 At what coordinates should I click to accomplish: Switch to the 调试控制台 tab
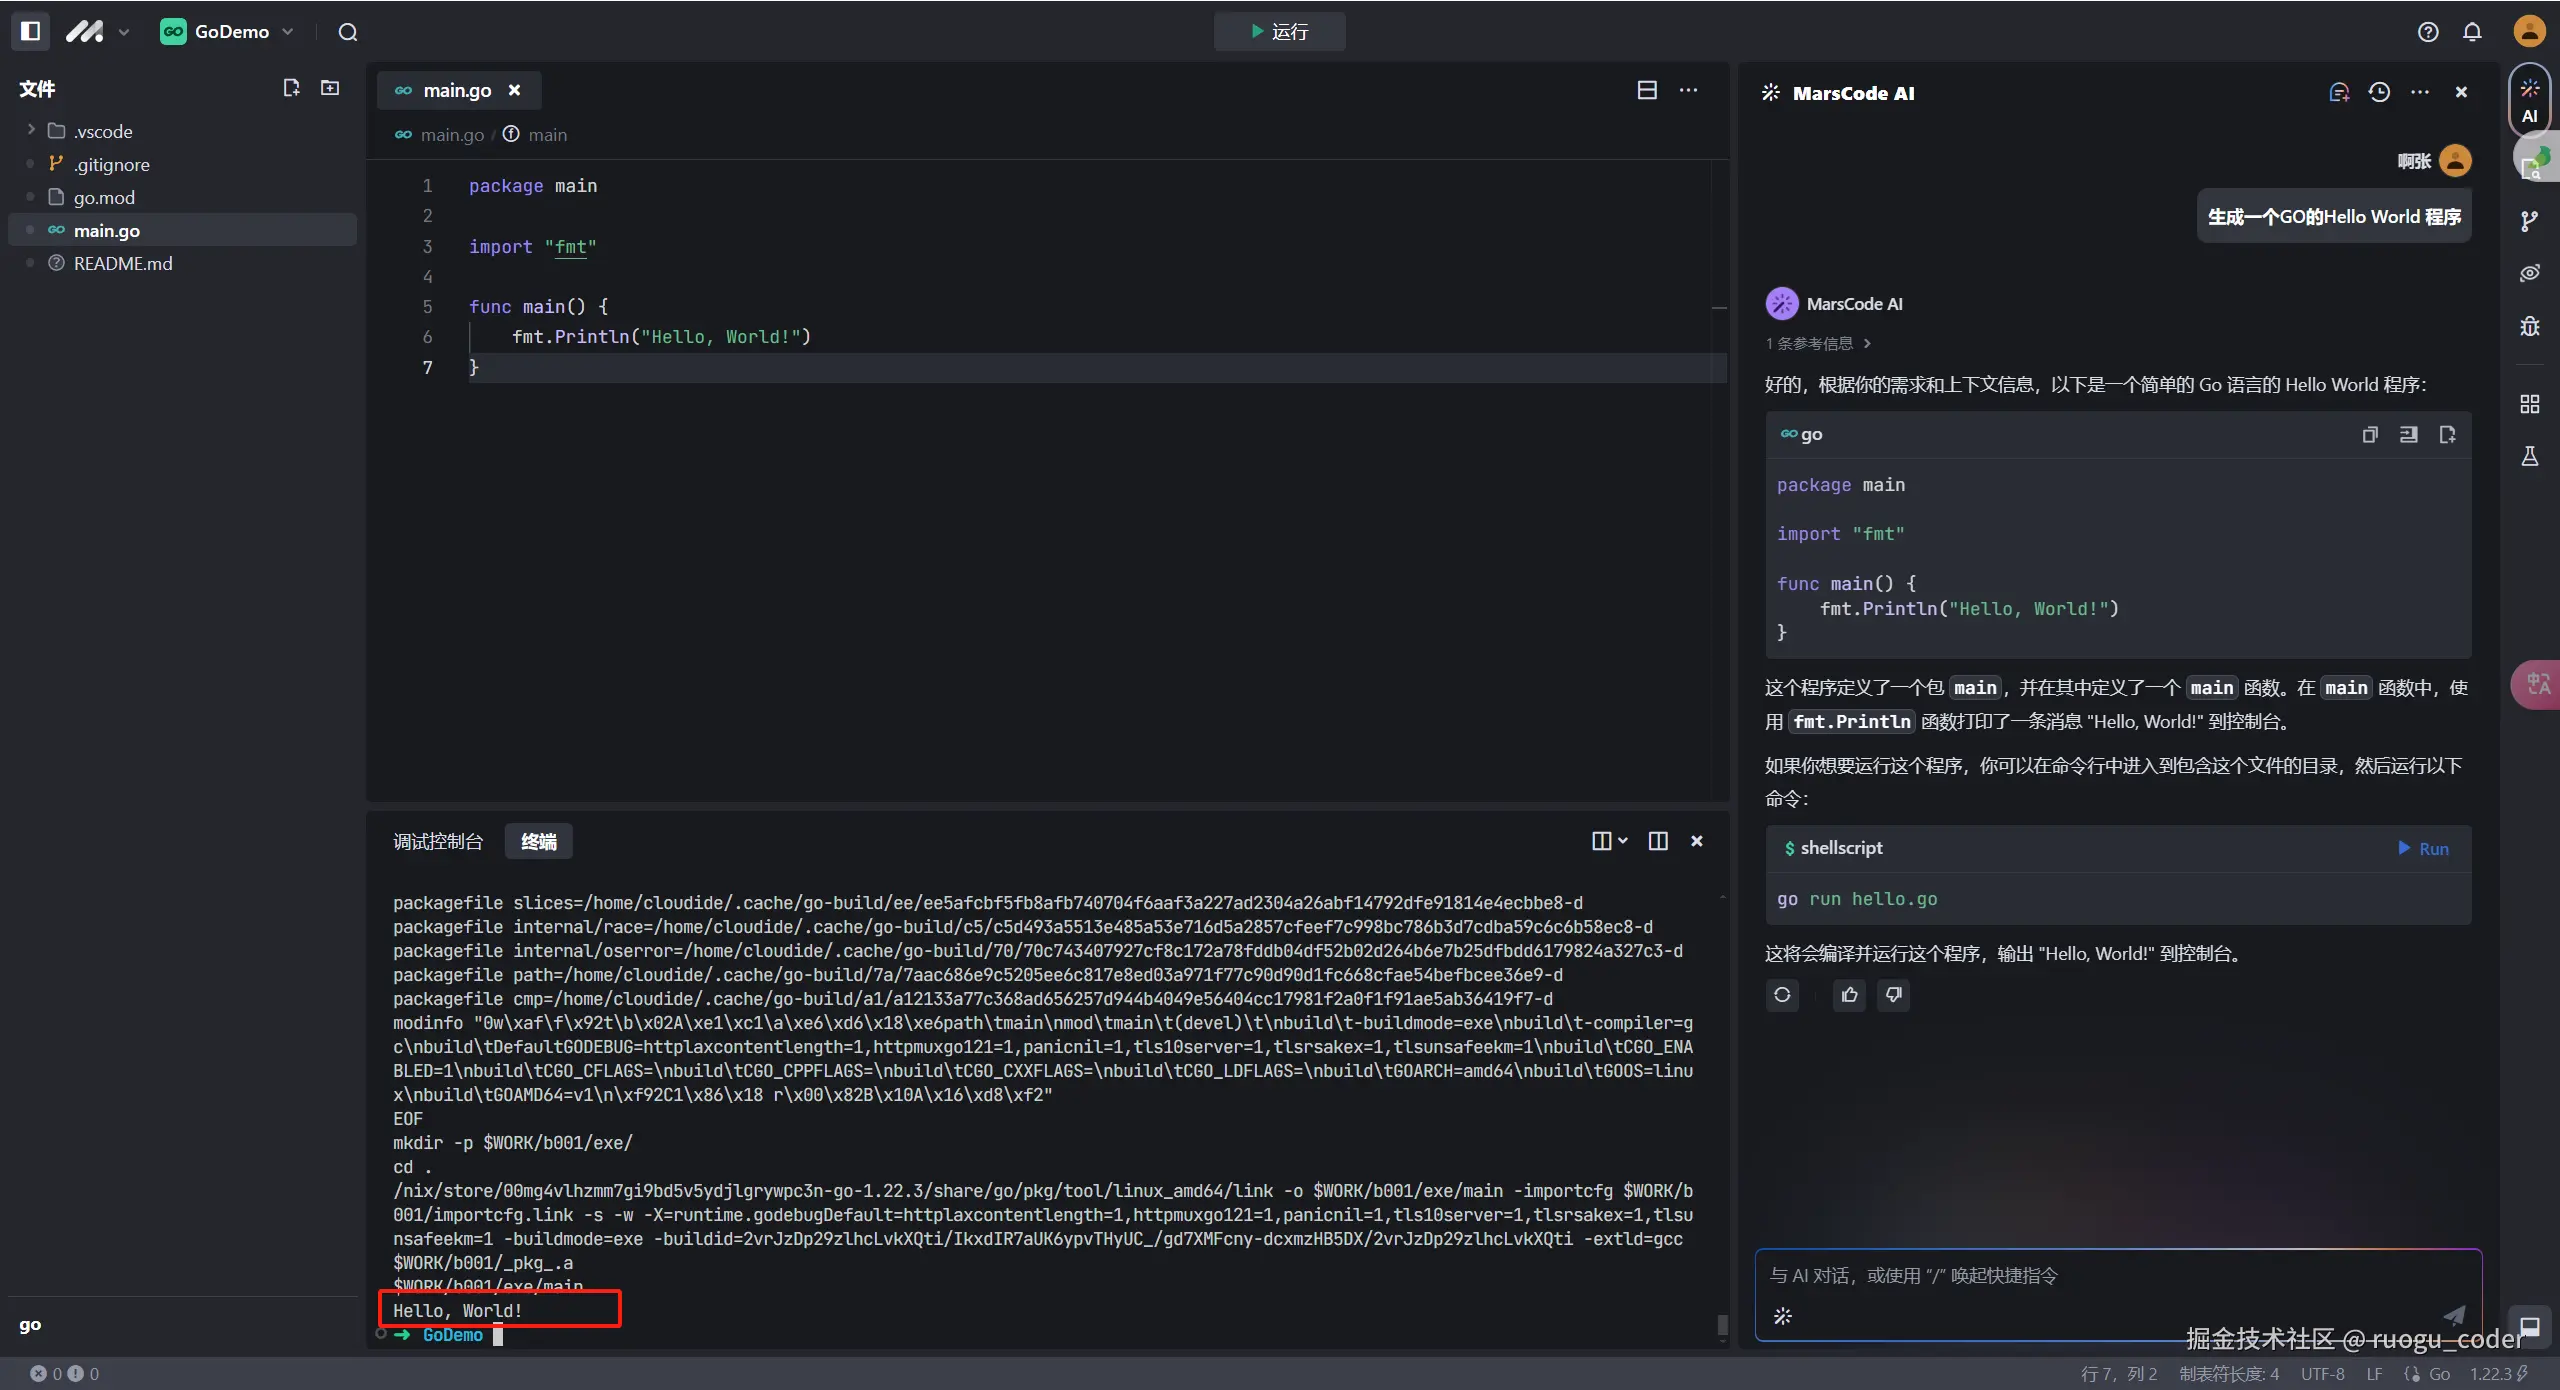[437, 841]
